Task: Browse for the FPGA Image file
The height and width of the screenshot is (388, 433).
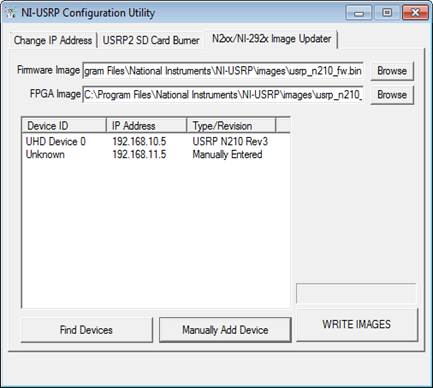Action: point(392,95)
